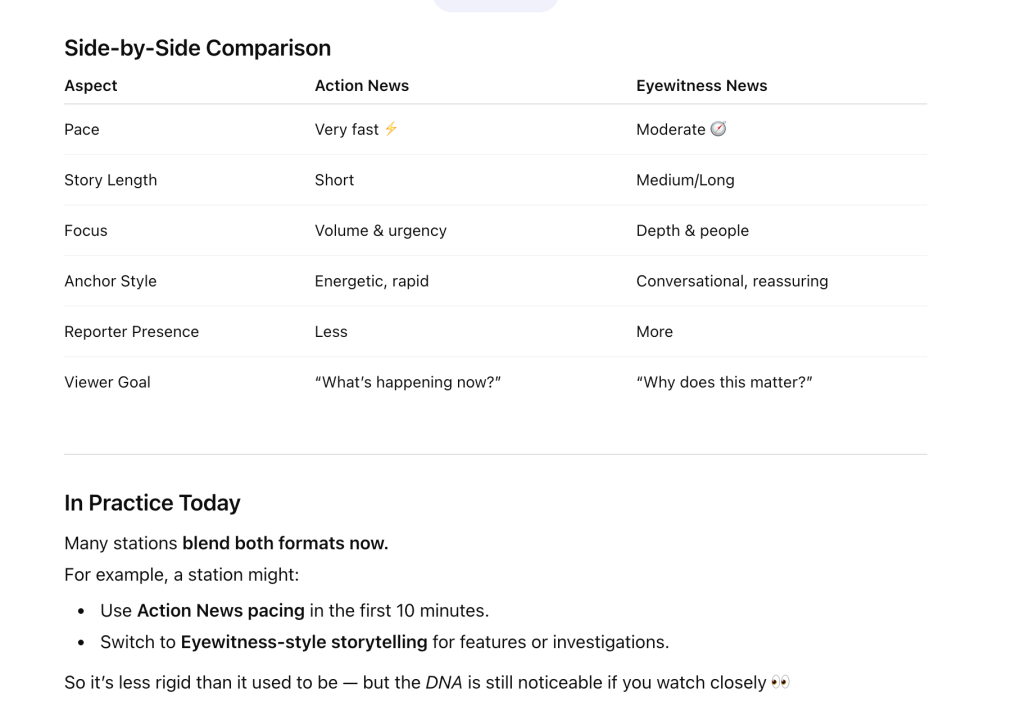Select the Side-by-Side Comparison heading
Image resolution: width=1034 pixels, height=720 pixels.
[197, 48]
